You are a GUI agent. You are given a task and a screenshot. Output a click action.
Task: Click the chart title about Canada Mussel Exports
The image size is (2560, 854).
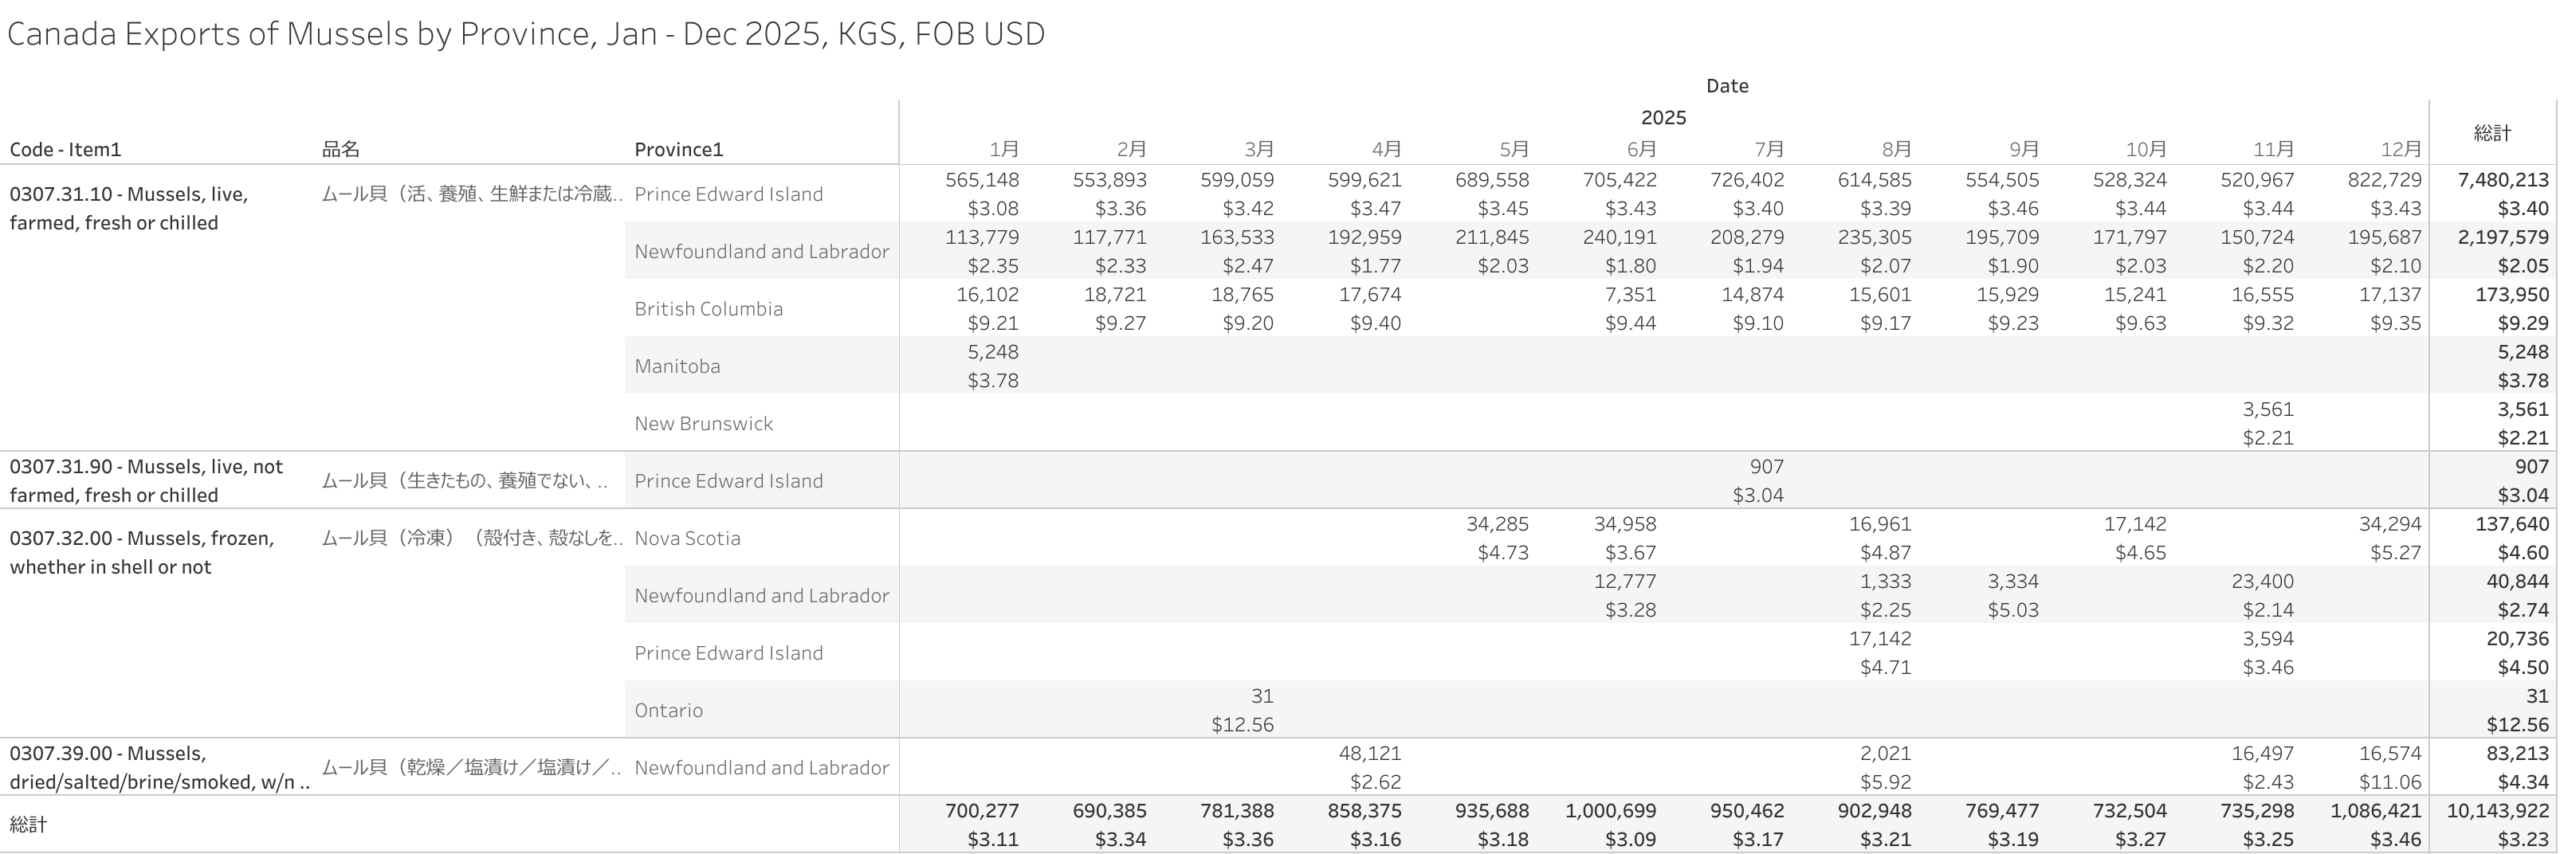click(526, 34)
